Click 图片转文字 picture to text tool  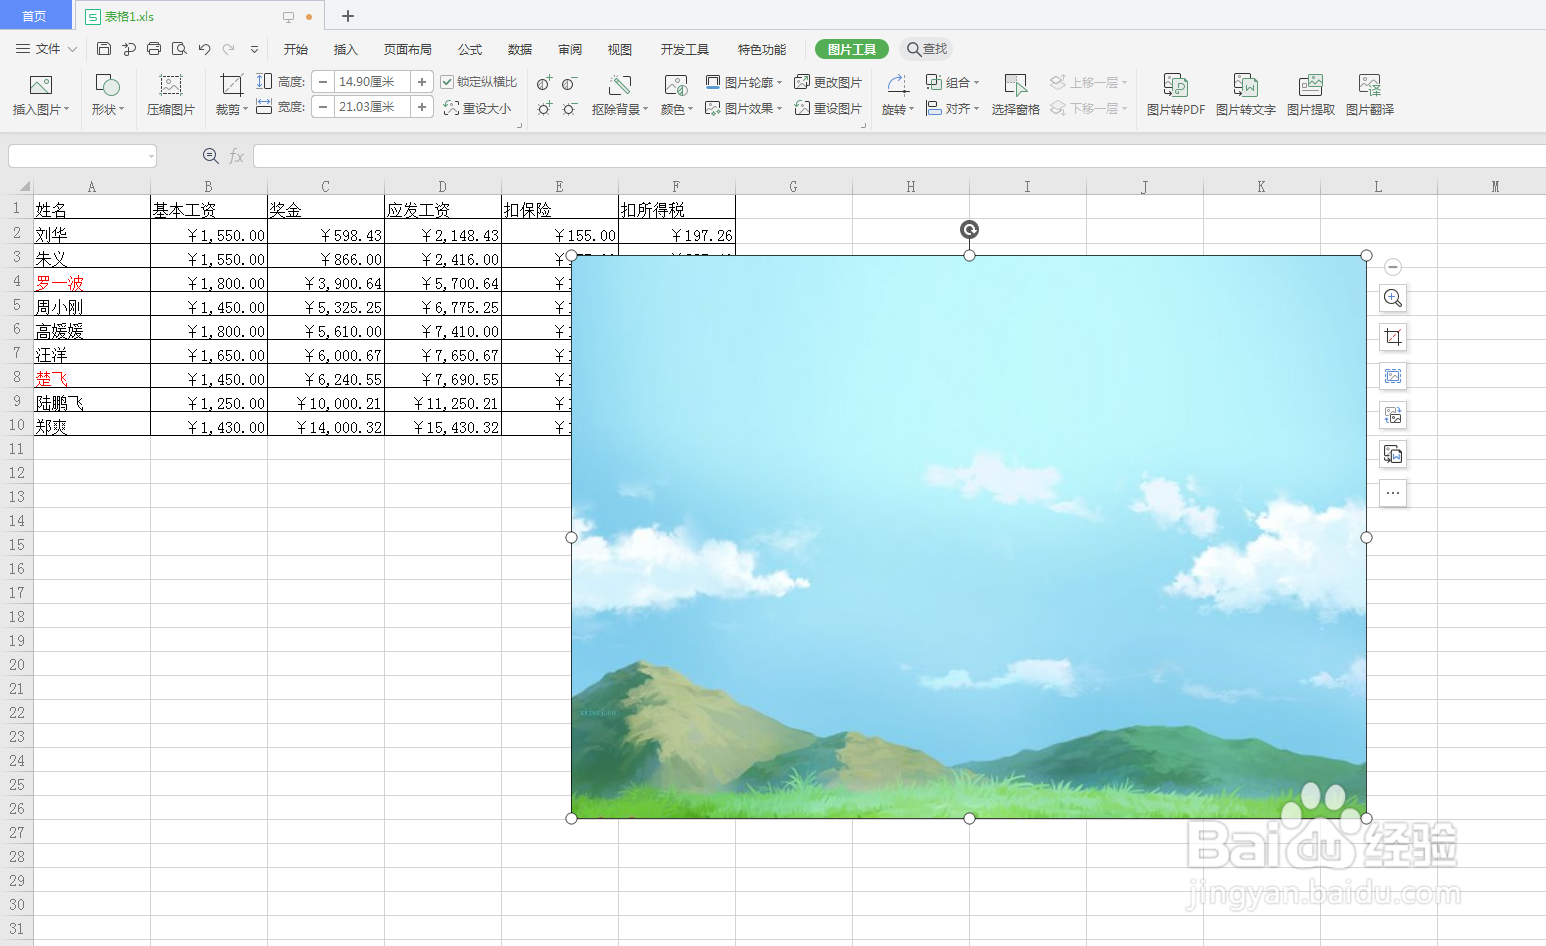point(1246,95)
